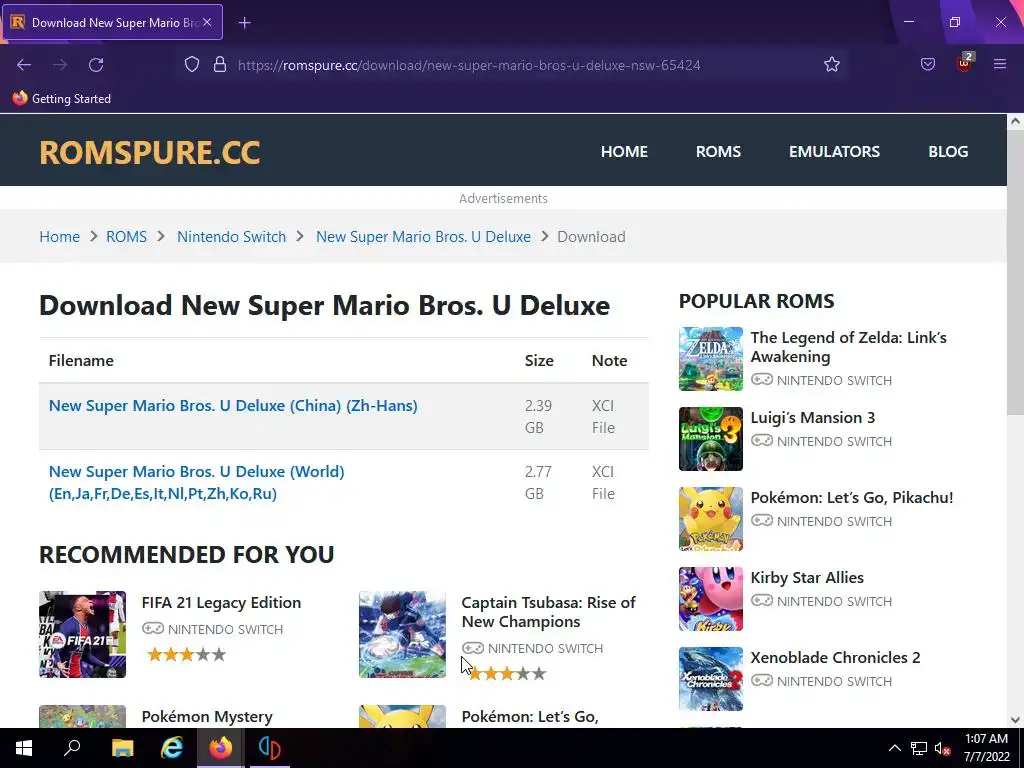Open the BLOG navigation menu item
The width and height of the screenshot is (1024, 768).
948,152
